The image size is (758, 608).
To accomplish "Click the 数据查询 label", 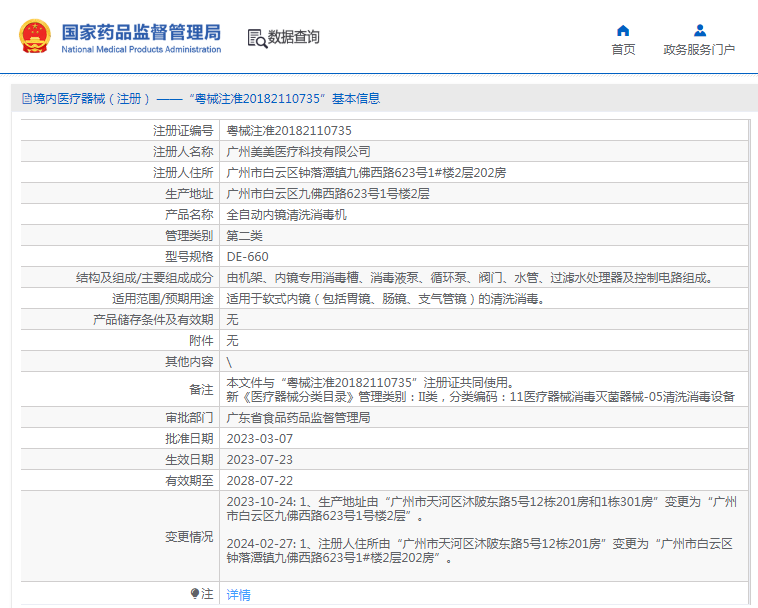I will point(293,37).
